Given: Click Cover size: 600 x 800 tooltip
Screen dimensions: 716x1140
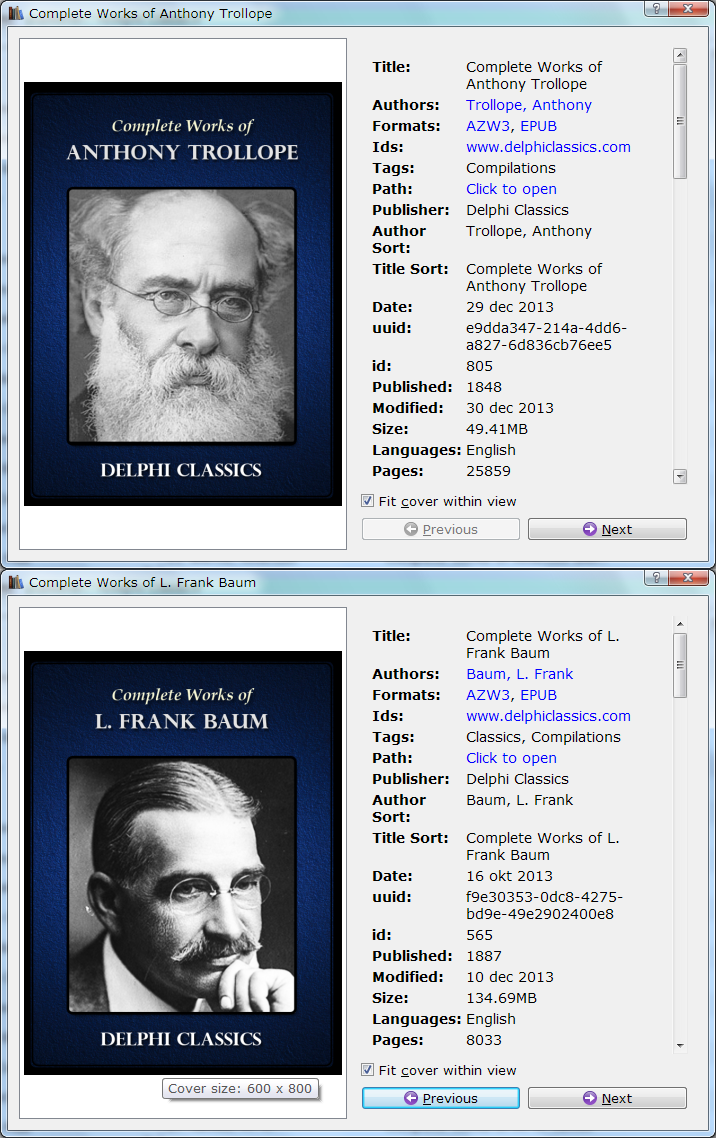Looking at the screenshot, I should click(240, 1088).
